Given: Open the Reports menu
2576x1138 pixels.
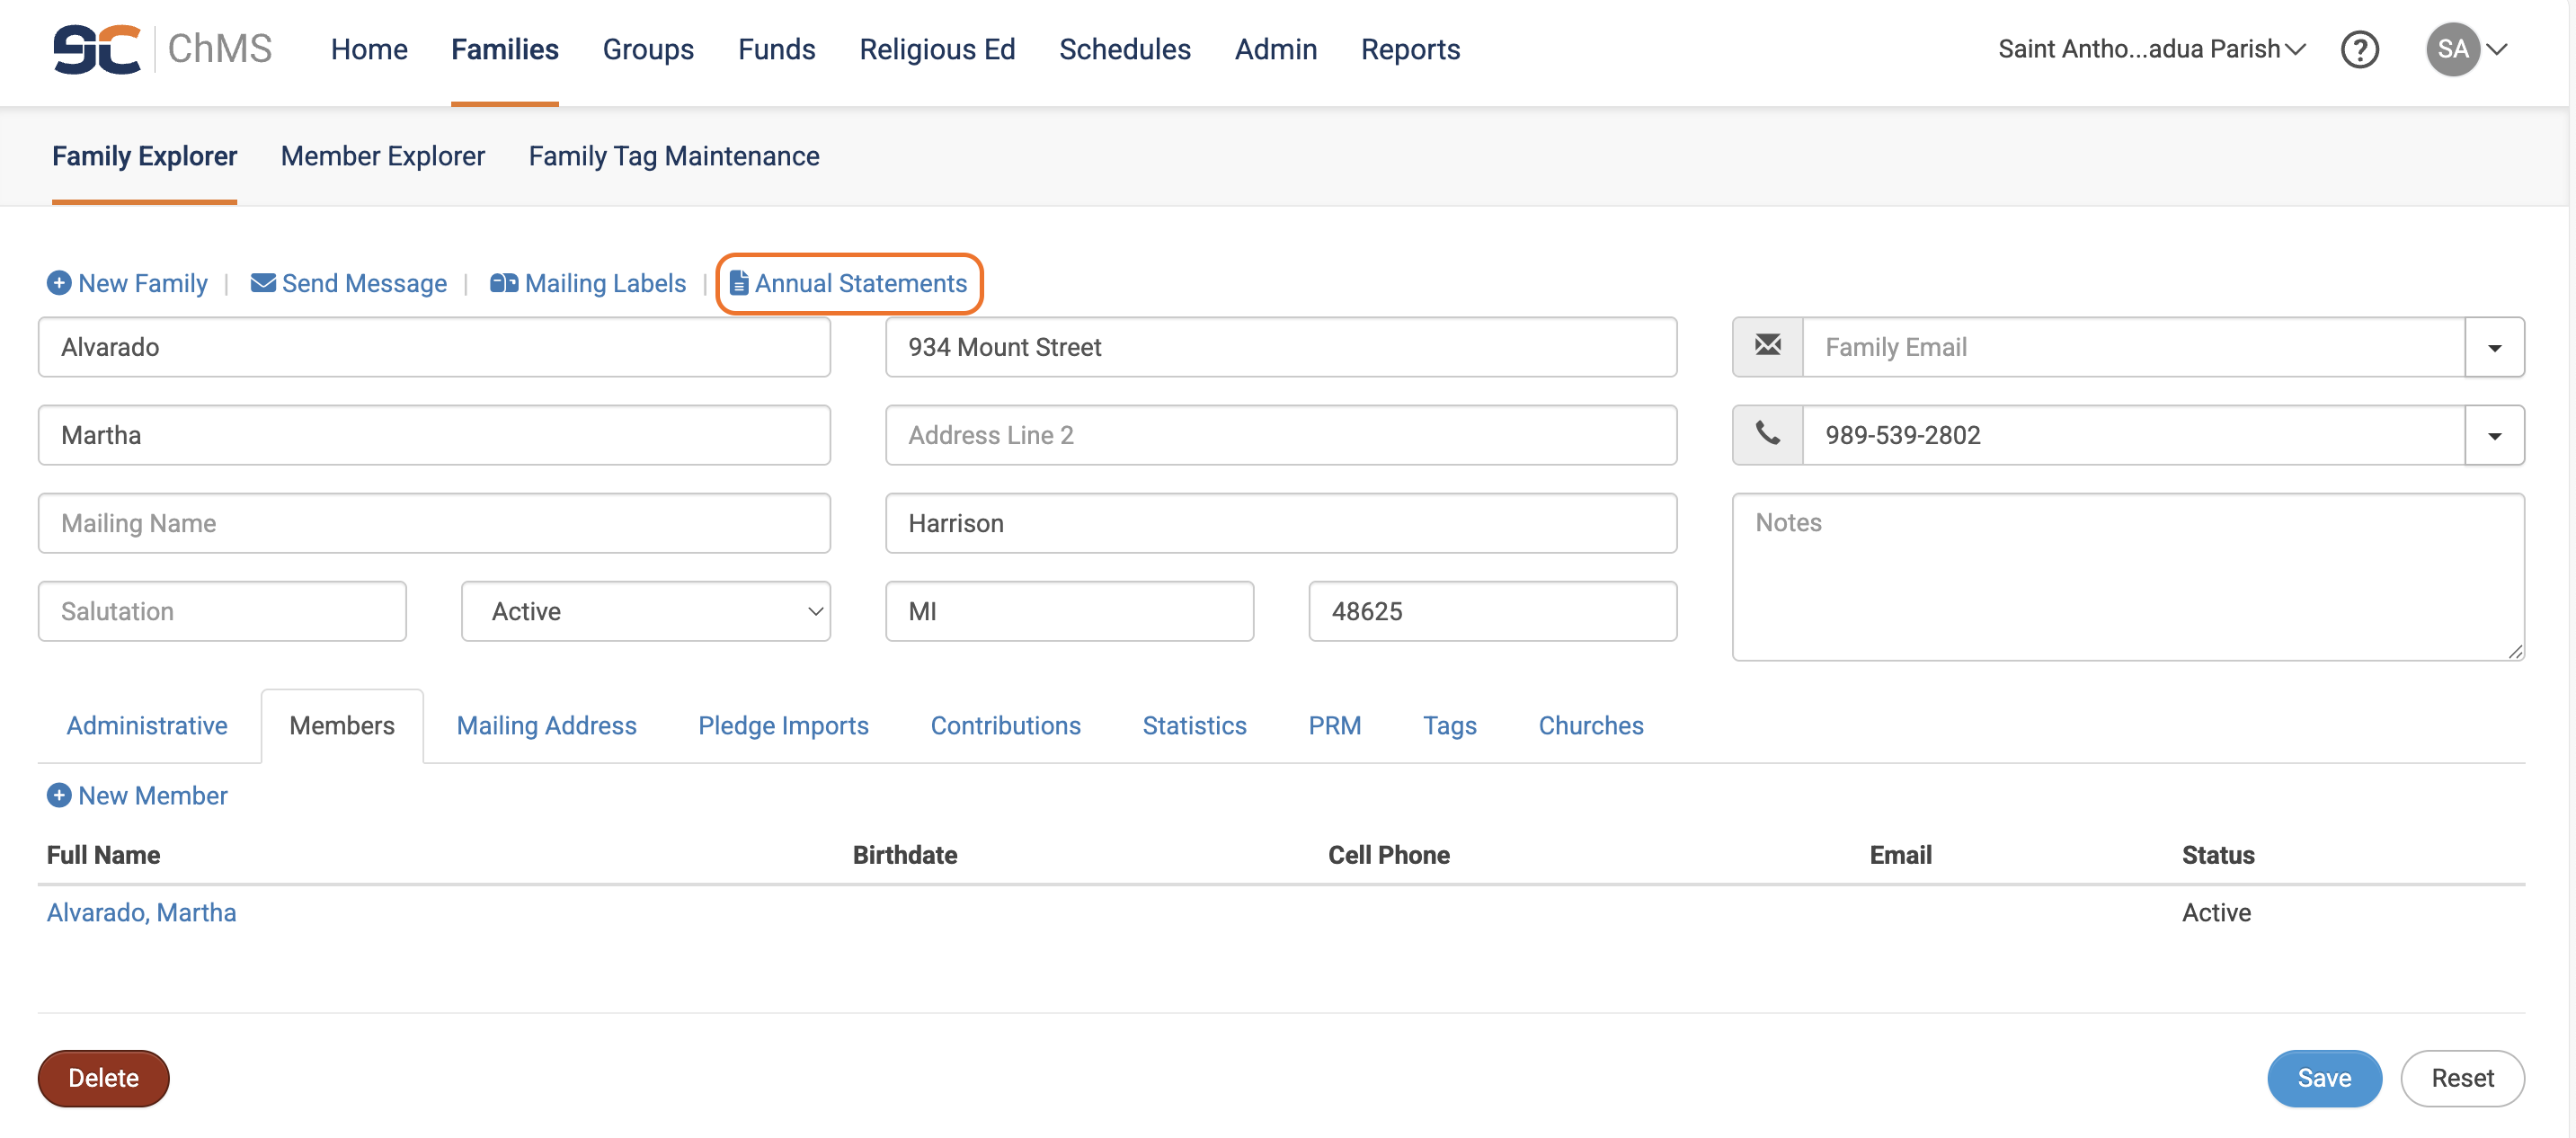Looking at the screenshot, I should tap(1409, 49).
